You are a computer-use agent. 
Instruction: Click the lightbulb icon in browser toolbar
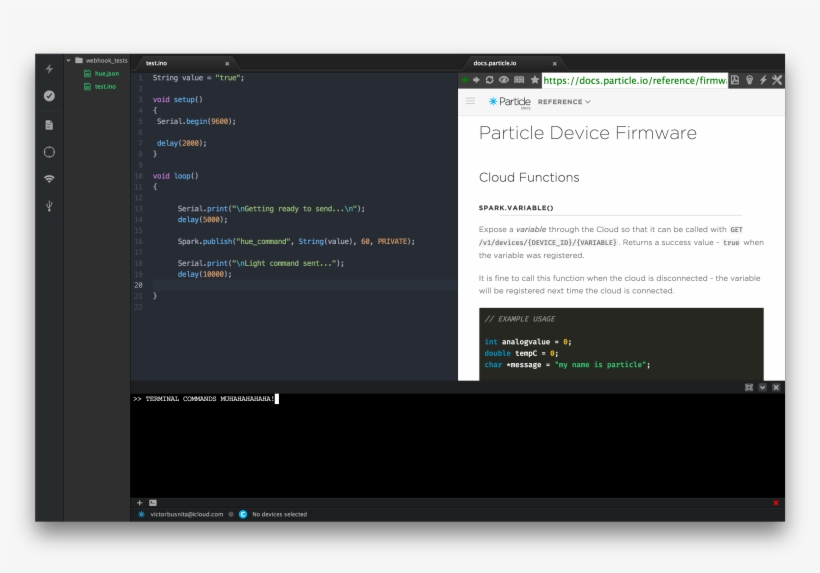pos(749,80)
